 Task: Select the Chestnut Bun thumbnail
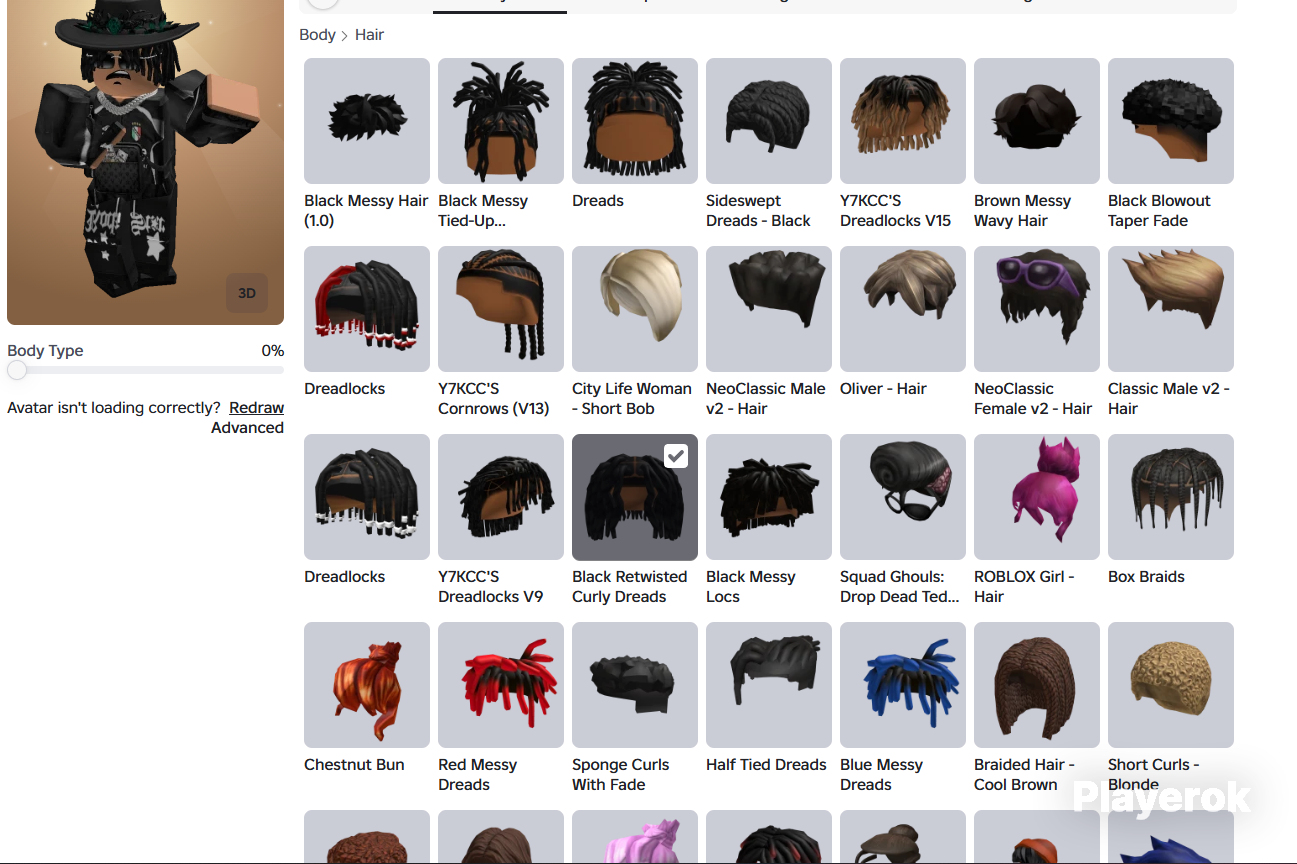click(x=367, y=685)
